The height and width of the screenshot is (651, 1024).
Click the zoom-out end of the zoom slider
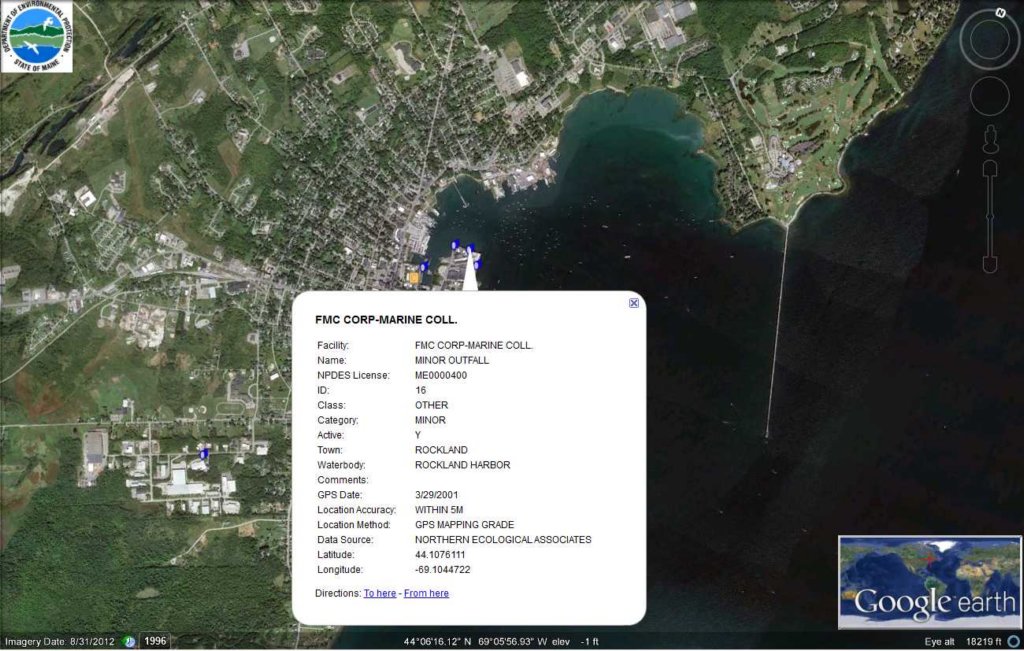[990, 264]
